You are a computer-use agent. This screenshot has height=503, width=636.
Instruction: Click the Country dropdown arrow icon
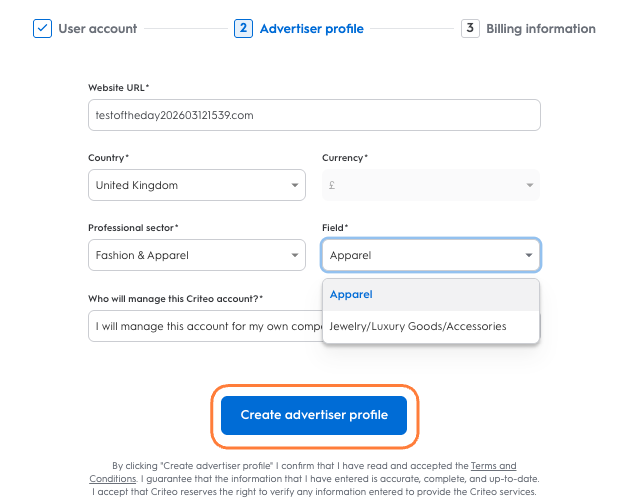295,185
